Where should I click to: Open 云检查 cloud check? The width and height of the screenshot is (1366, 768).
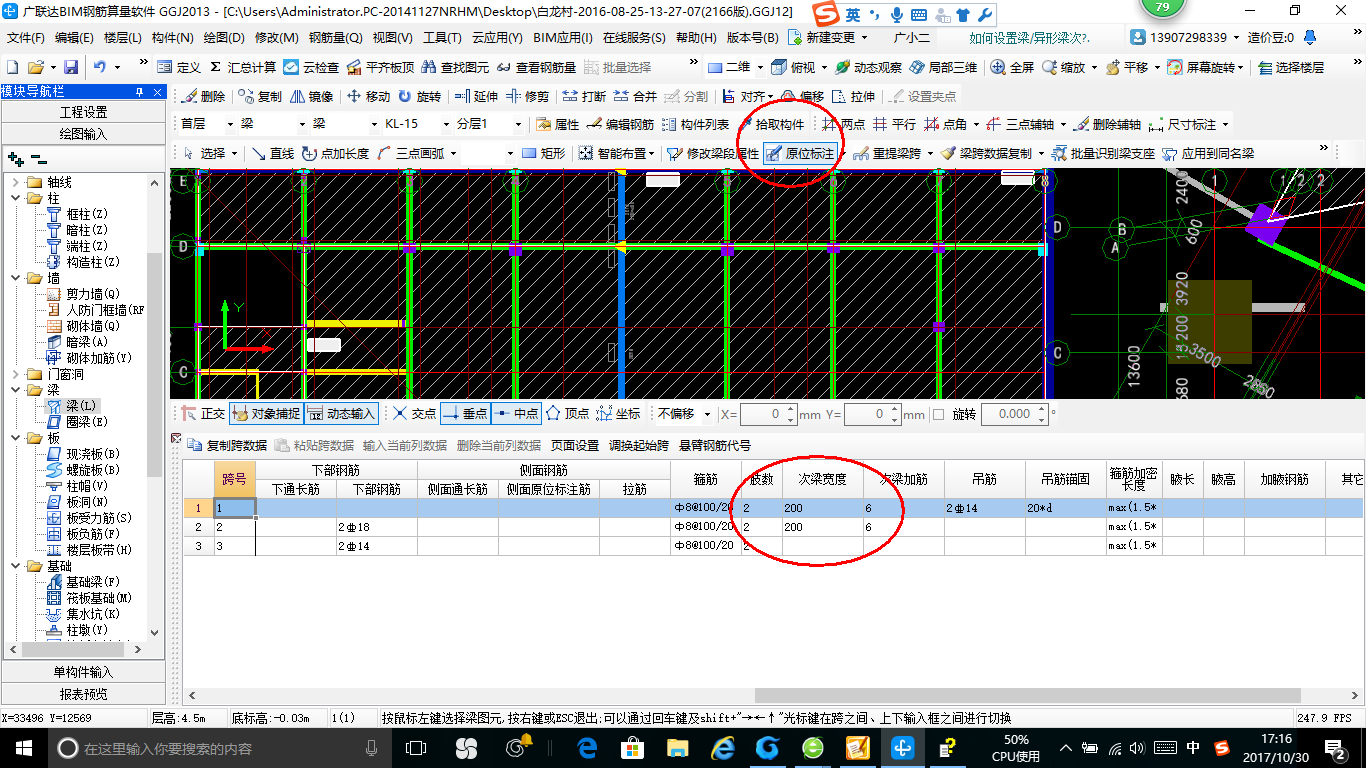pos(311,67)
